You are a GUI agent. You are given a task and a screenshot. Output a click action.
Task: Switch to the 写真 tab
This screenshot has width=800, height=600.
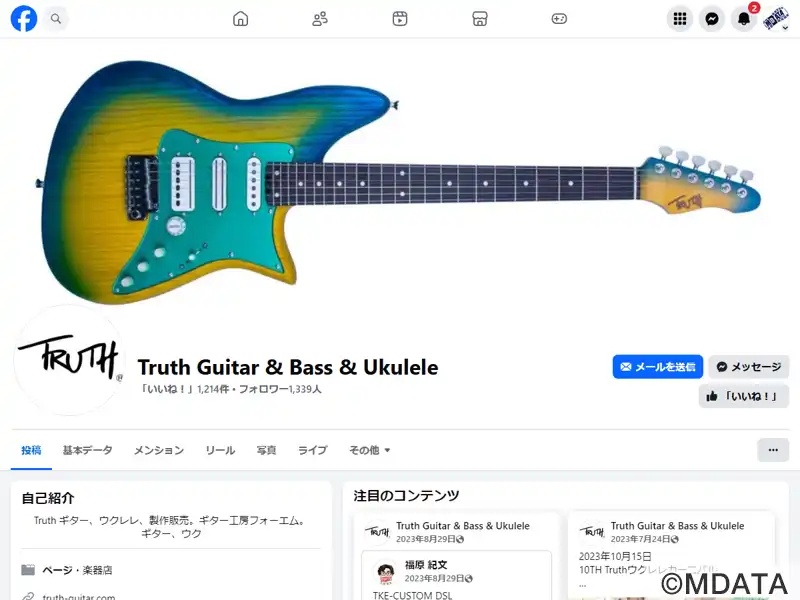pyautogui.click(x=266, y=450)
